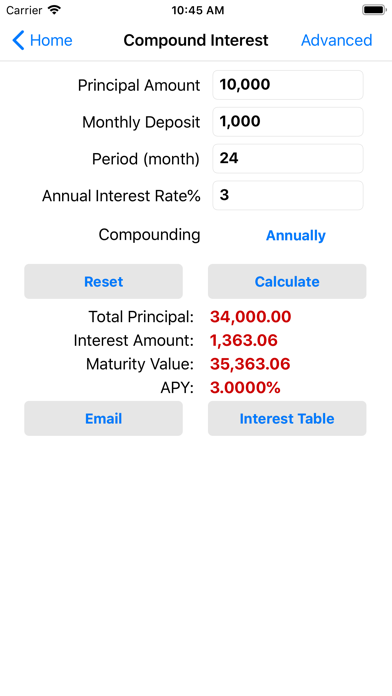Select the Annual Interest Rate% field
This screenshot has width=392, height=696.
point(288,195)
